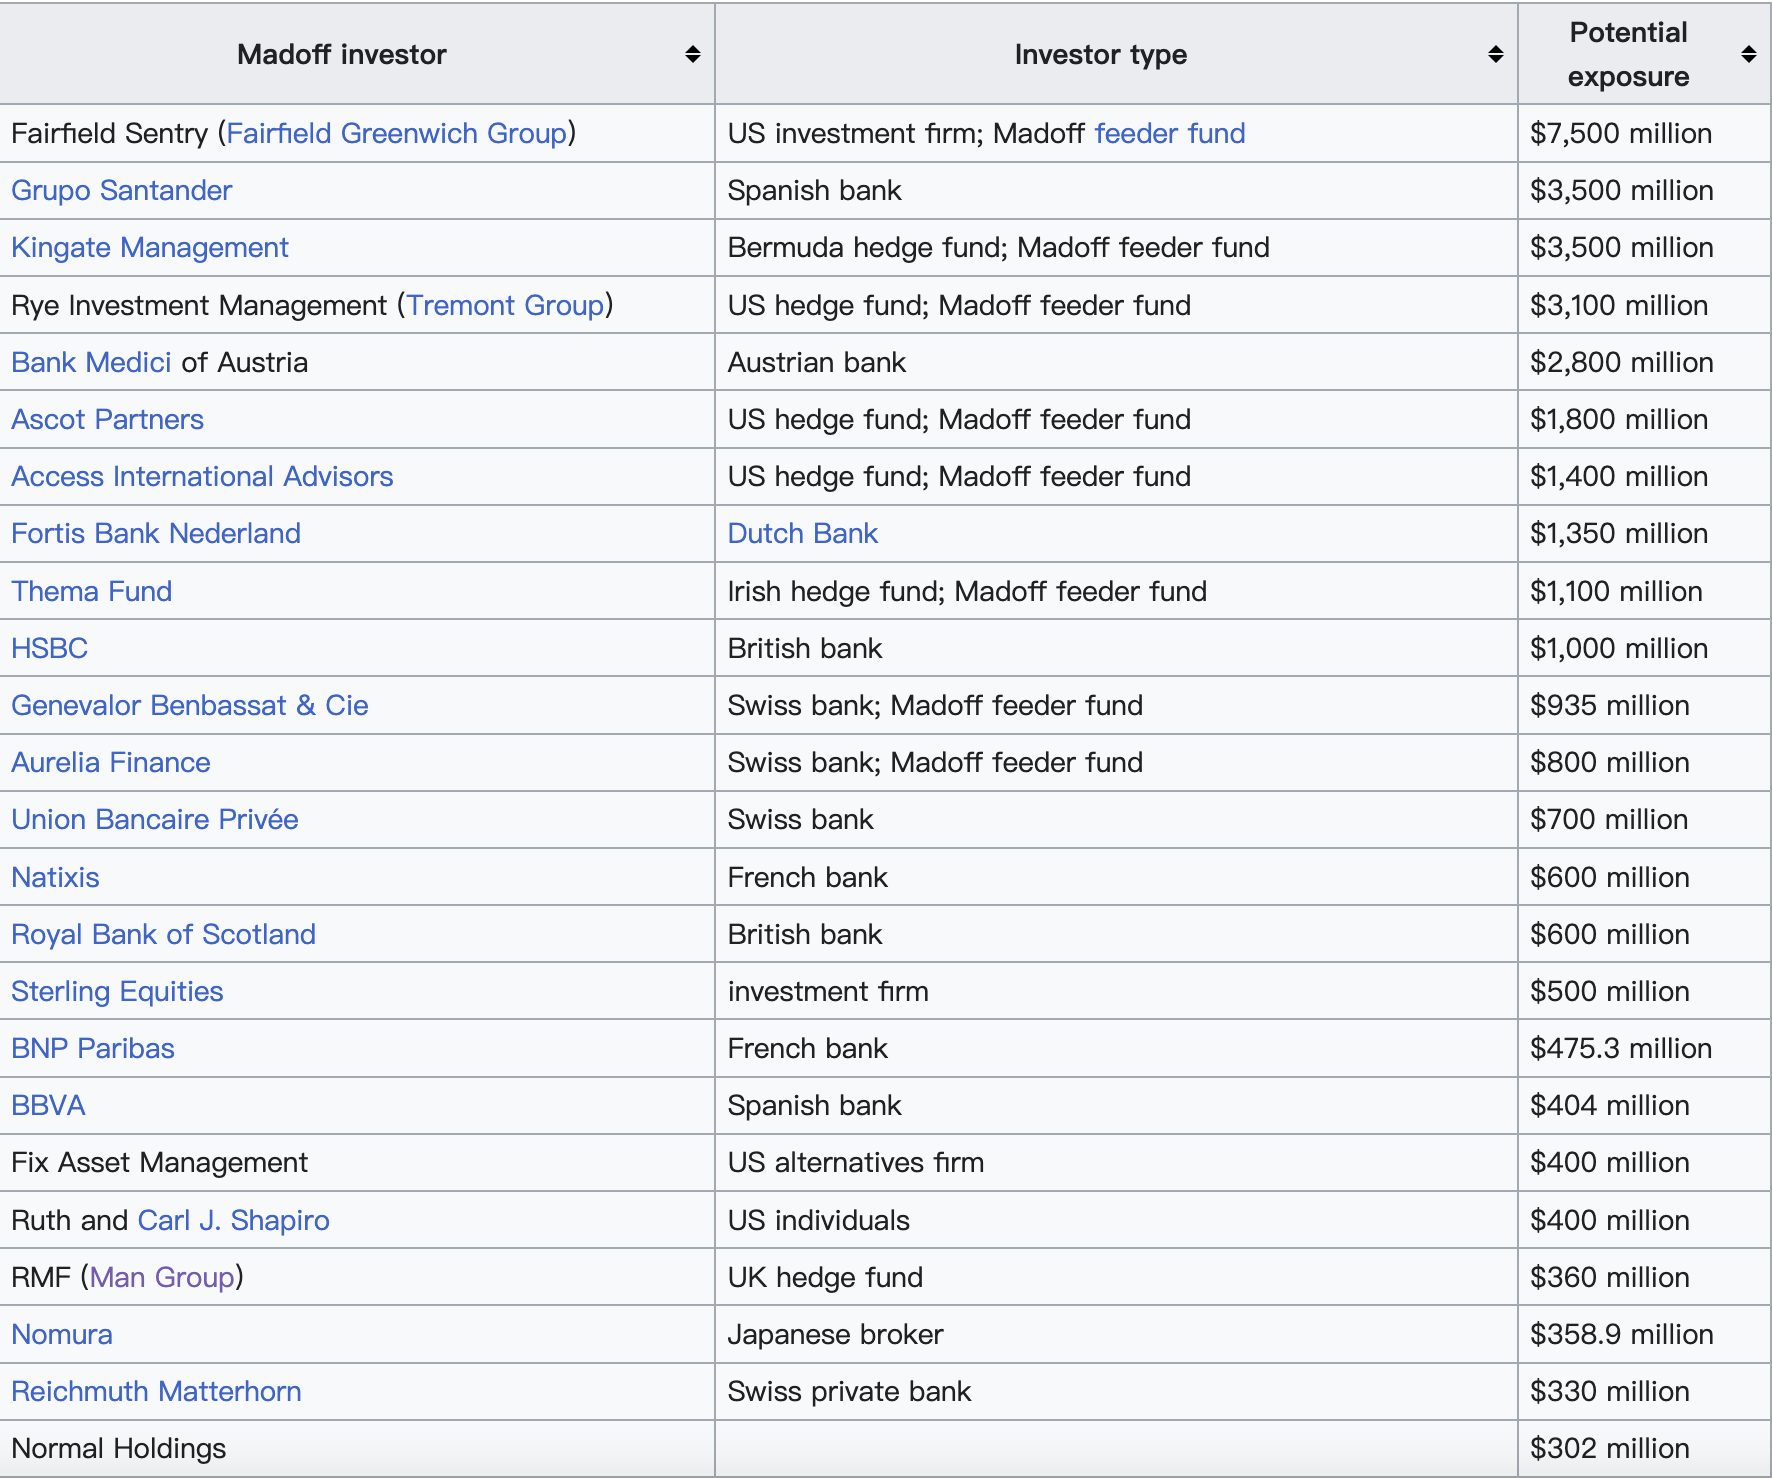Screen dimensions: 1772x1478
Task: Select Bermuda hedge fund; Madoff feeder fund cell
Action: click(x=1116, y=247)
